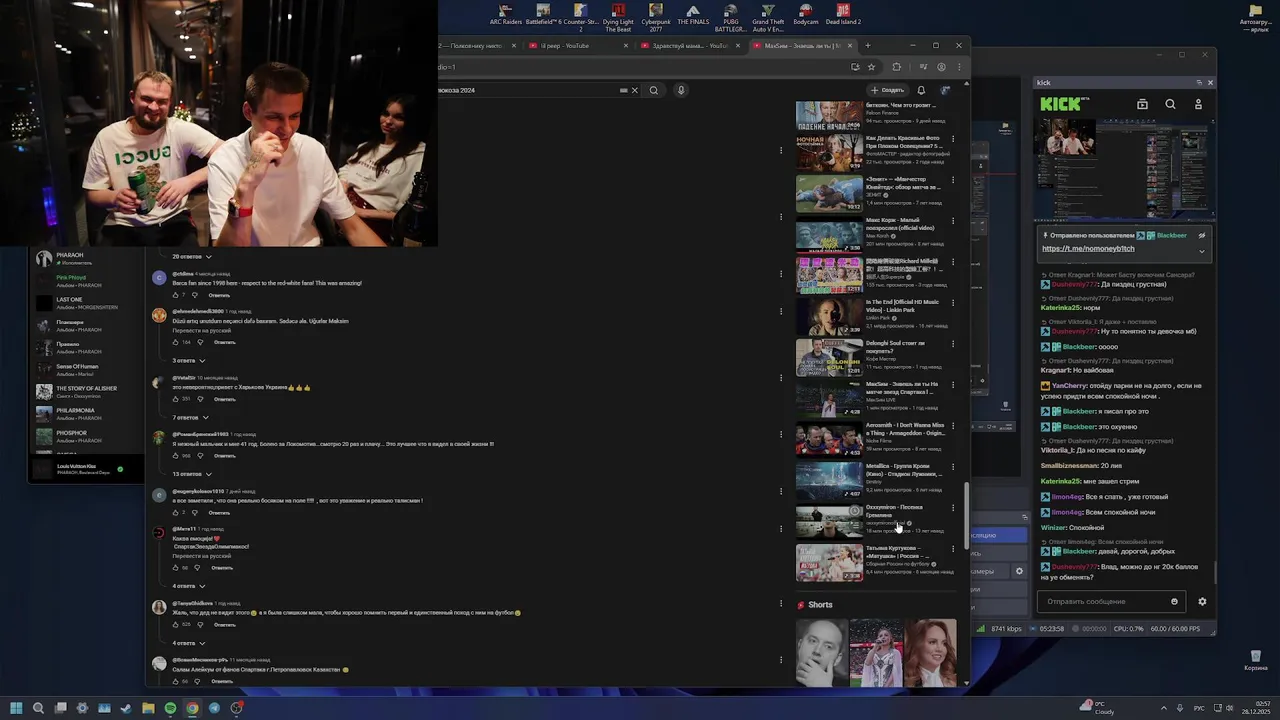
Task: Dislike the @eugenykolosov1010 comment
Action: [194, 512]
